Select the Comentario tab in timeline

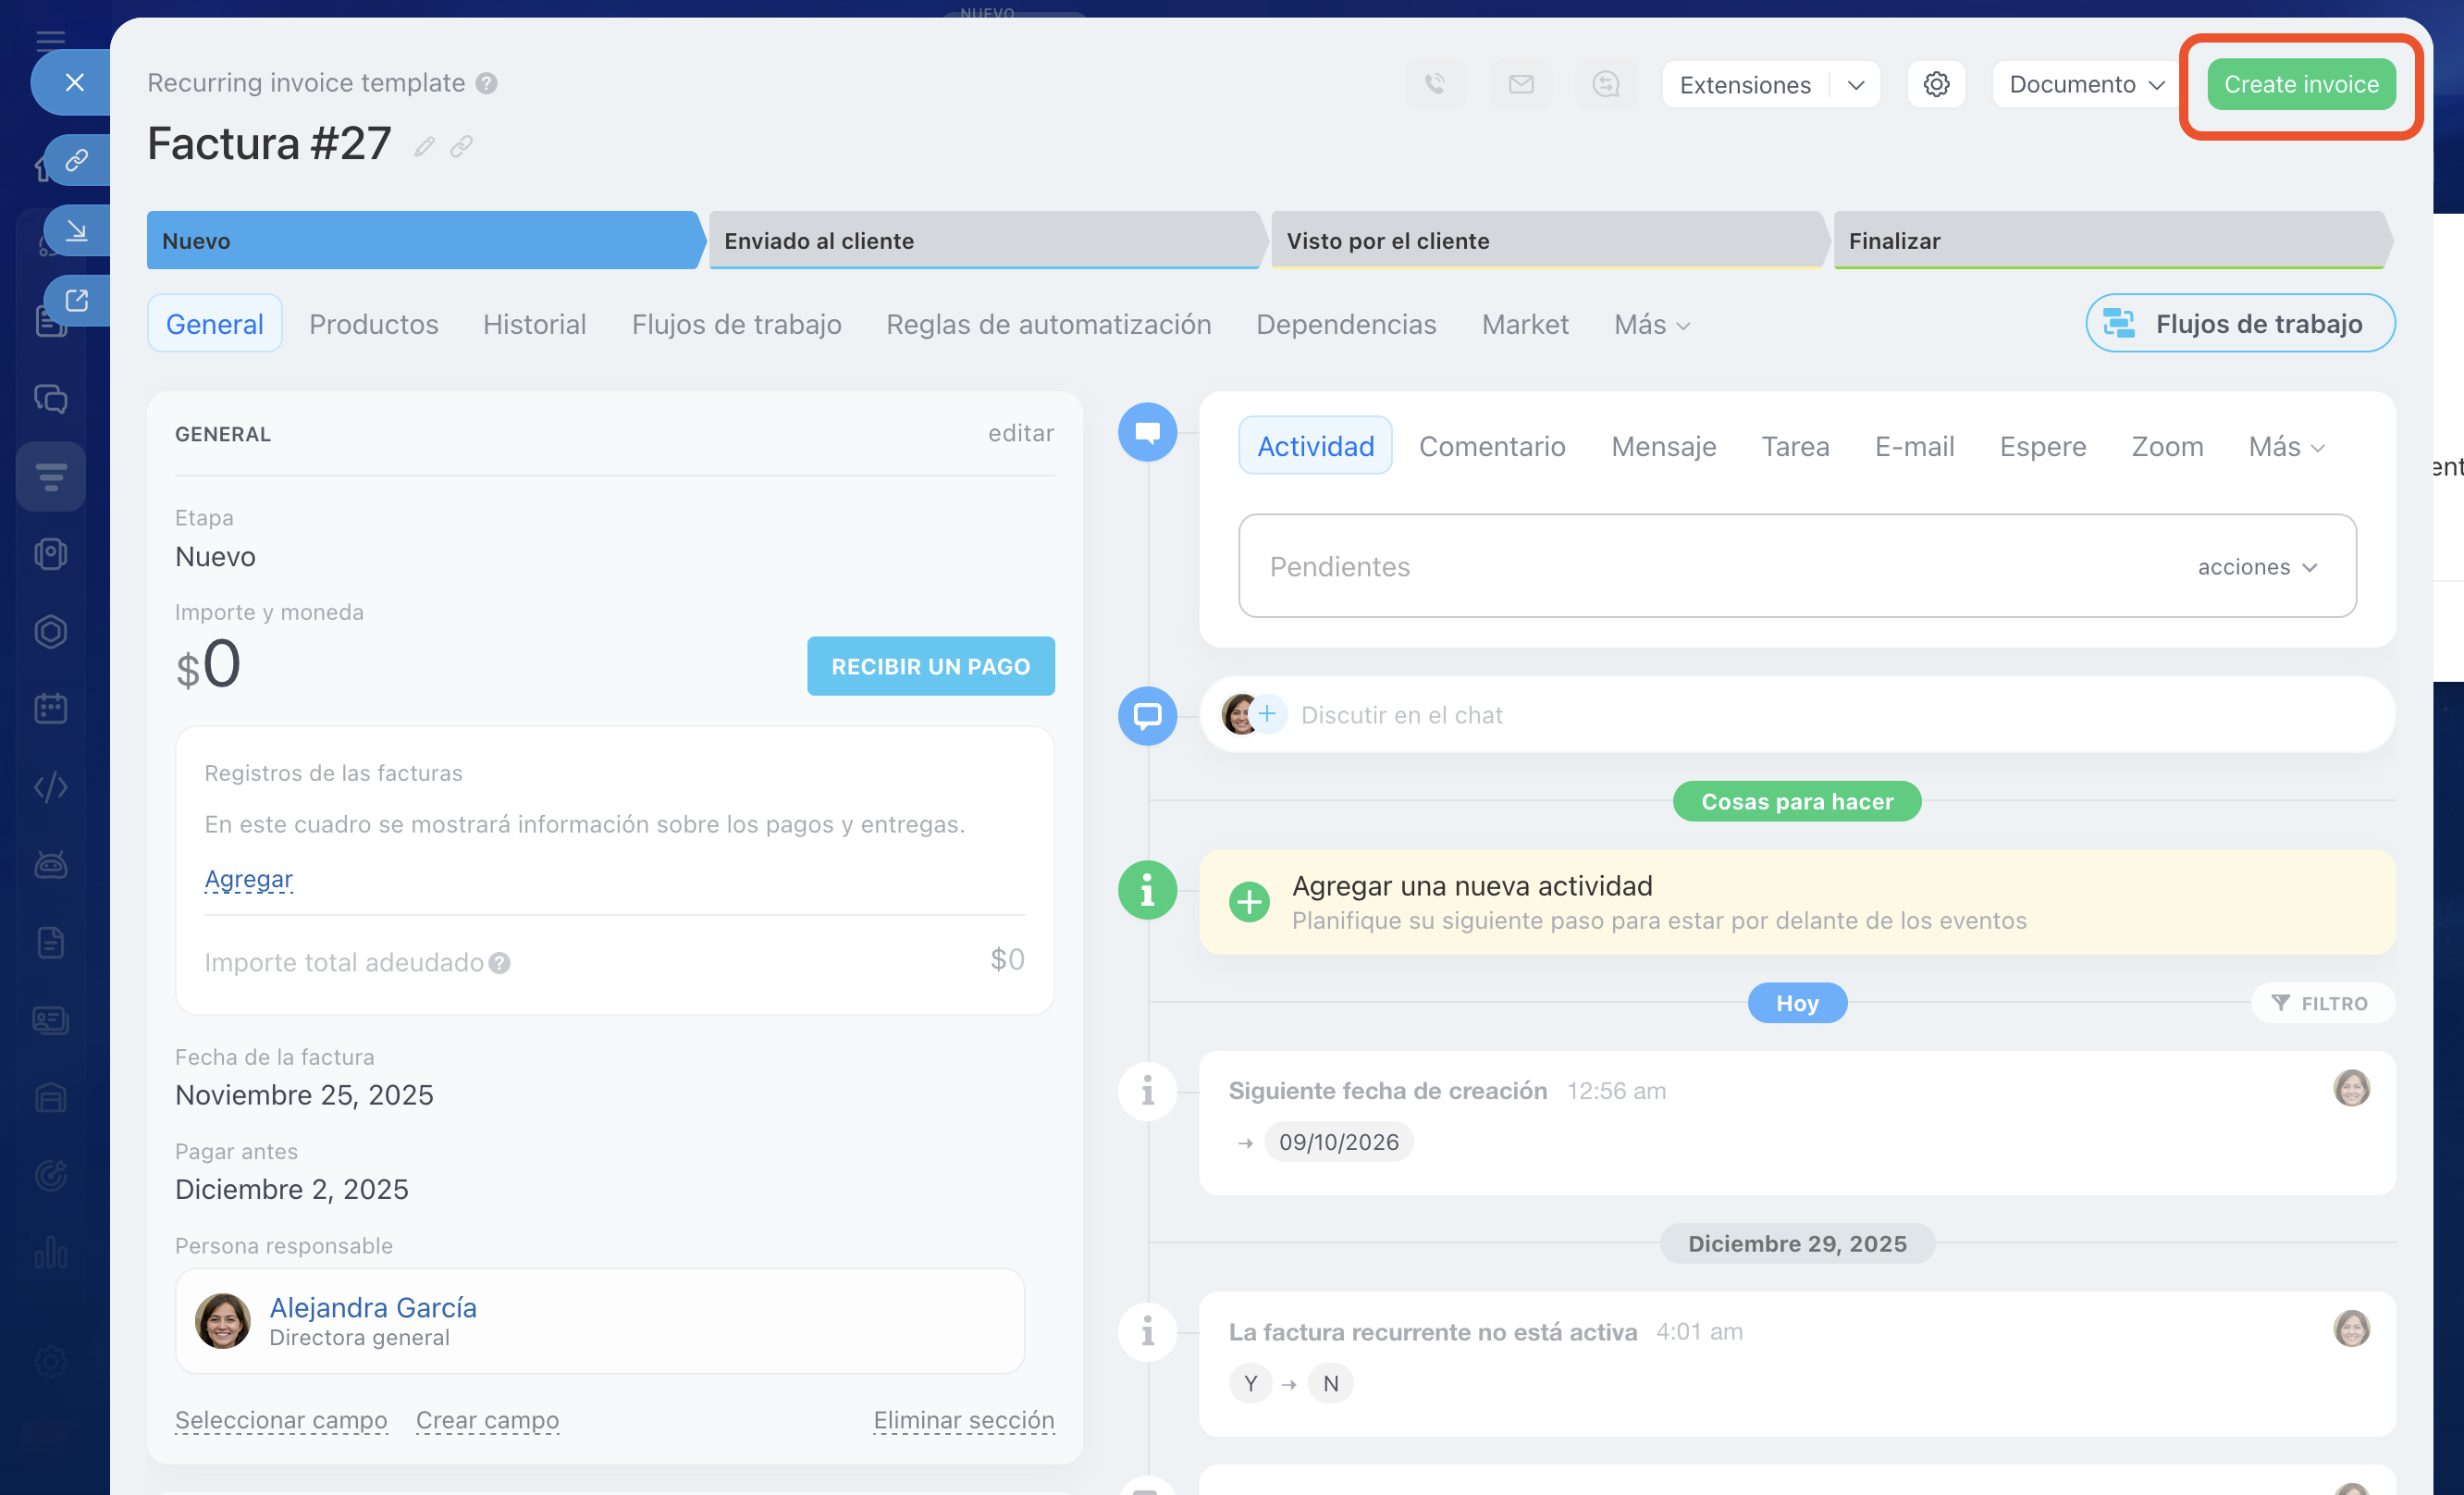[1491, 446]
